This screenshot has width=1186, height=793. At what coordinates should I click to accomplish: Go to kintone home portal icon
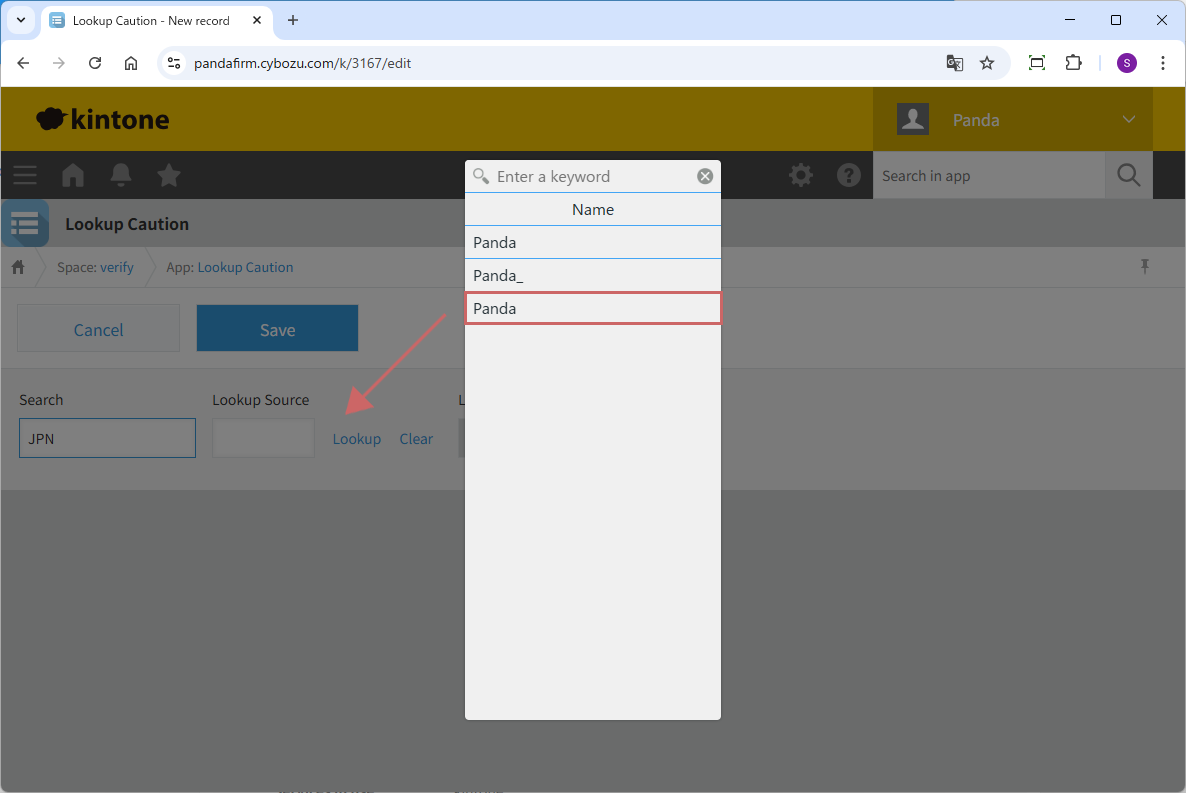pyautogui.click(x=73, y=176)
